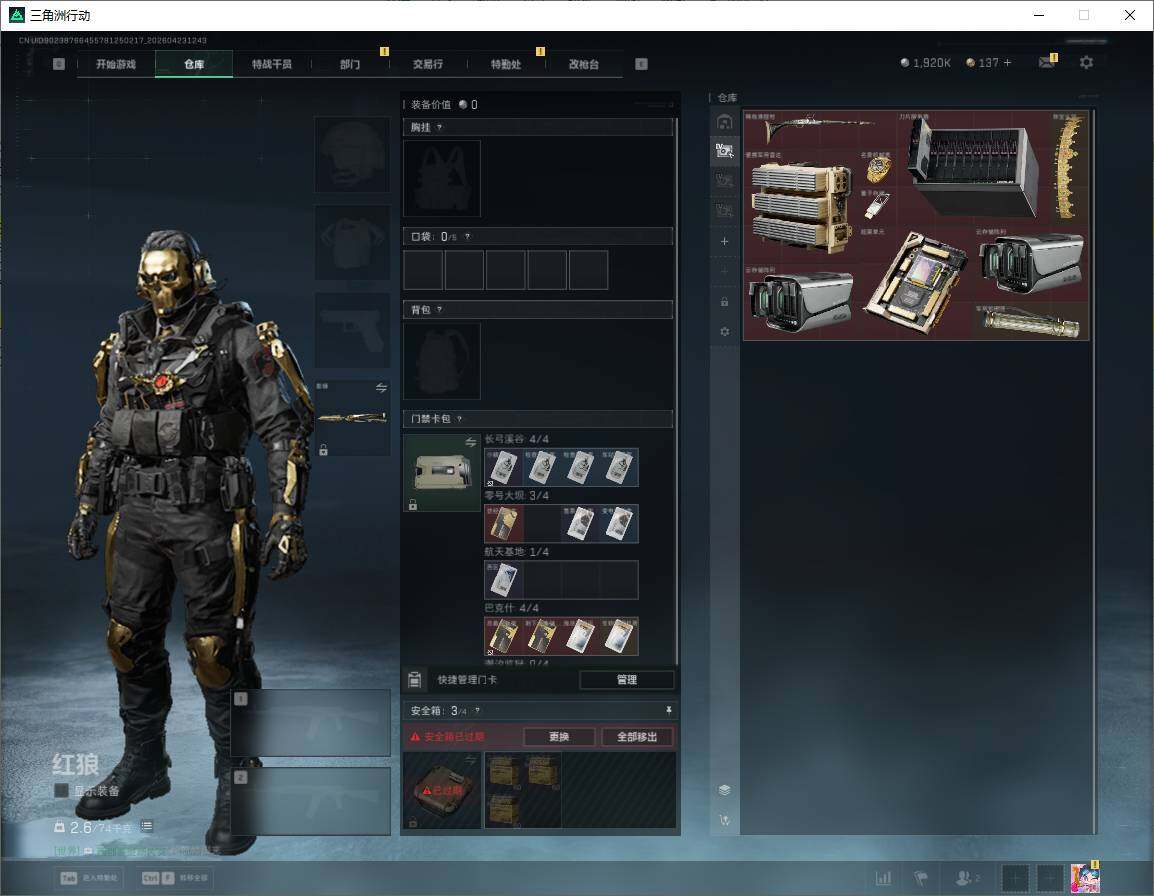Toggle lock on the expired safe box
This screenshot has width=1154, height=896.
coord(413,822)
